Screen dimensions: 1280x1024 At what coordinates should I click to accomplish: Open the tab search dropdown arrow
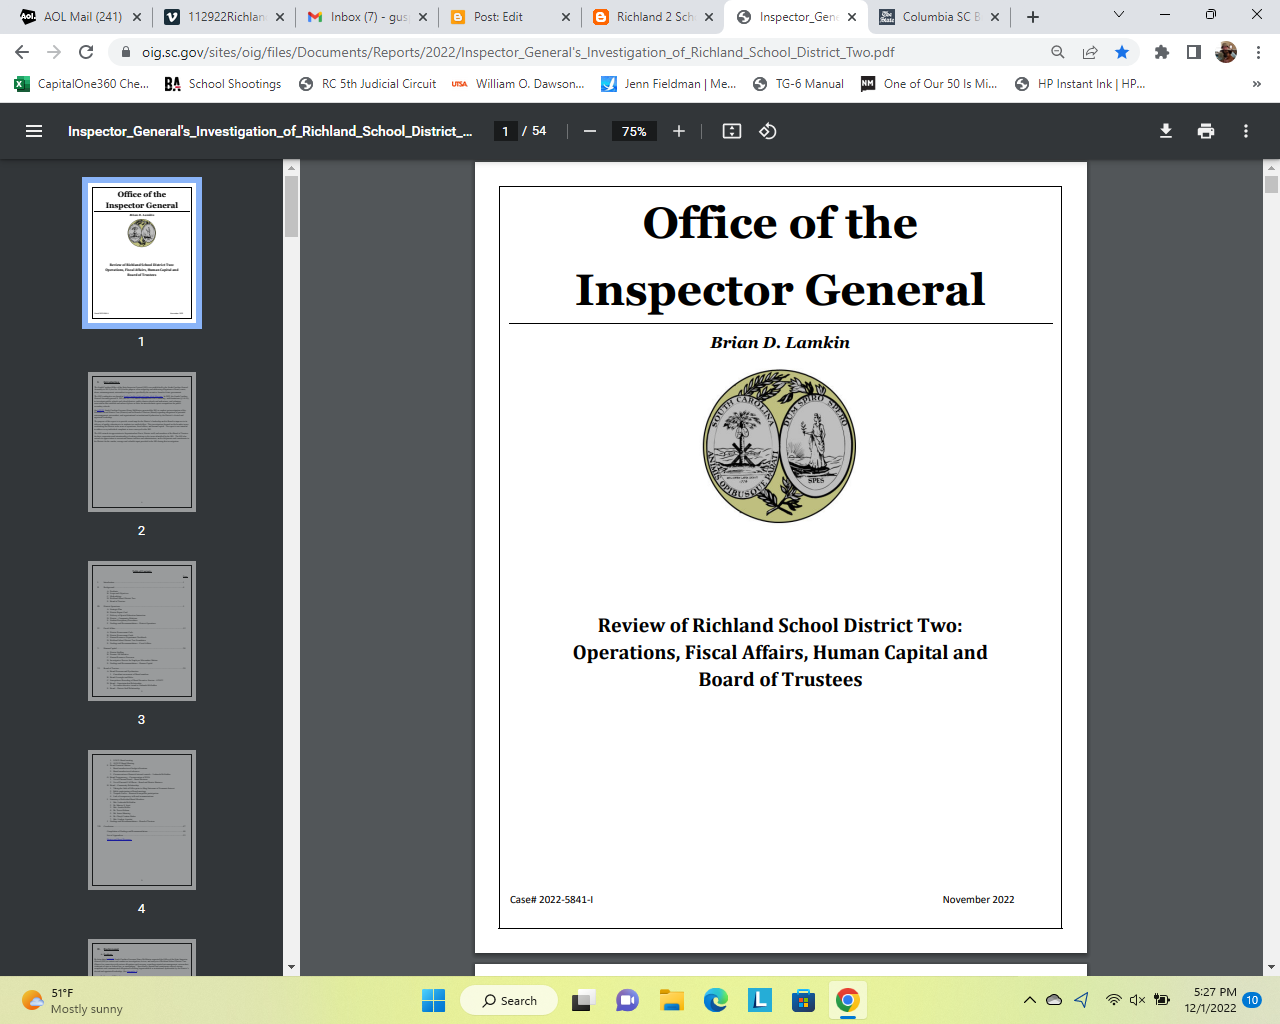click(x=1119, y=15)
